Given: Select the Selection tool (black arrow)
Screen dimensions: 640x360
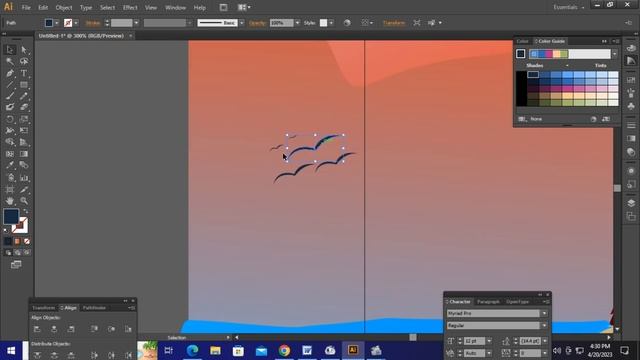Looking at the screenshot, I should pos(10,50).
